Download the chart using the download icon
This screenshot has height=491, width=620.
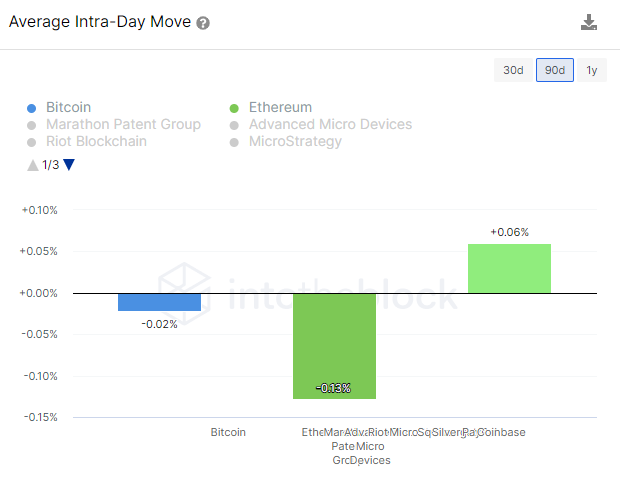(x=589, y=23)
